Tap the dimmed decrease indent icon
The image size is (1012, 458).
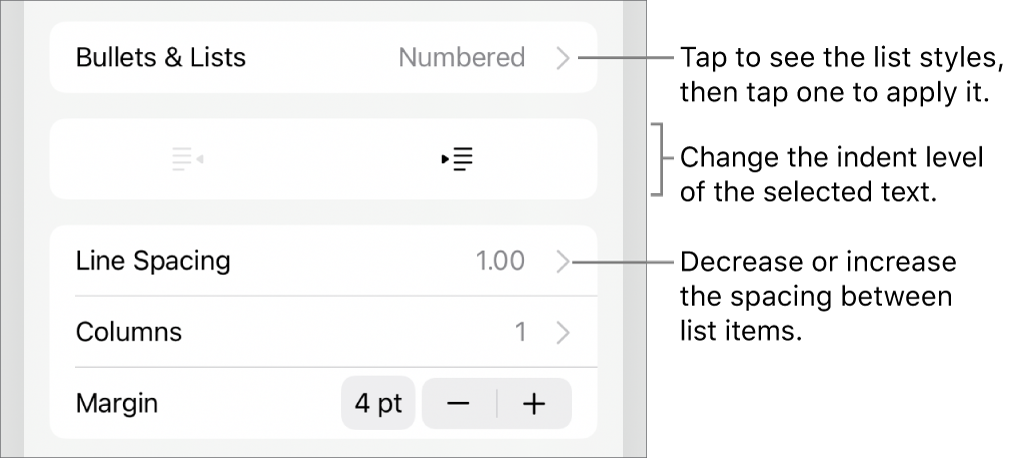tap(187, 159)
